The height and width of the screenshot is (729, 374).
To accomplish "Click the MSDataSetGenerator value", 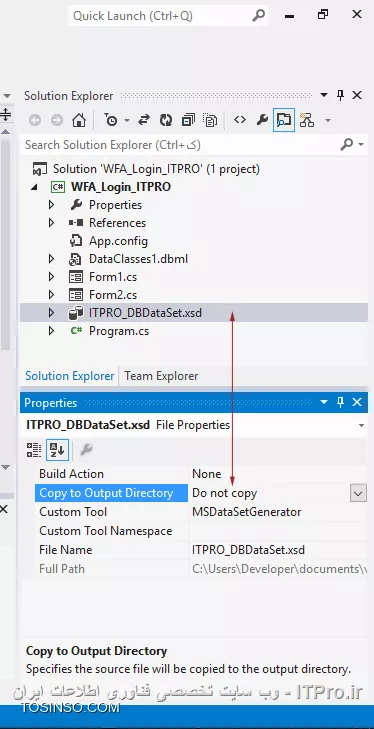I will [x=247, y=512].
